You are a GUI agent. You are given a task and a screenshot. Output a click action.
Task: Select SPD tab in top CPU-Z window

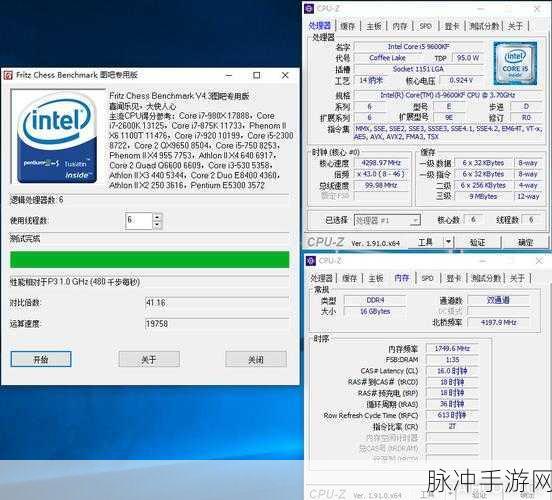pos(426,26)
